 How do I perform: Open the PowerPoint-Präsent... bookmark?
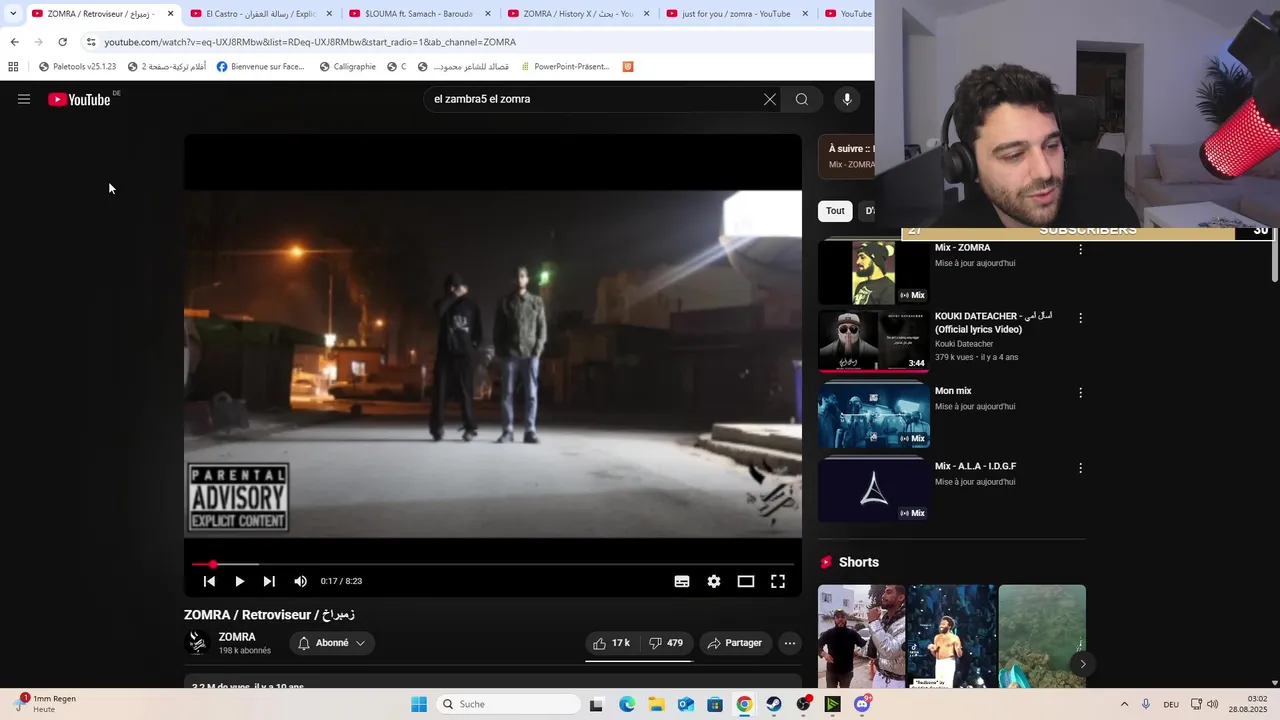[564, 67]
